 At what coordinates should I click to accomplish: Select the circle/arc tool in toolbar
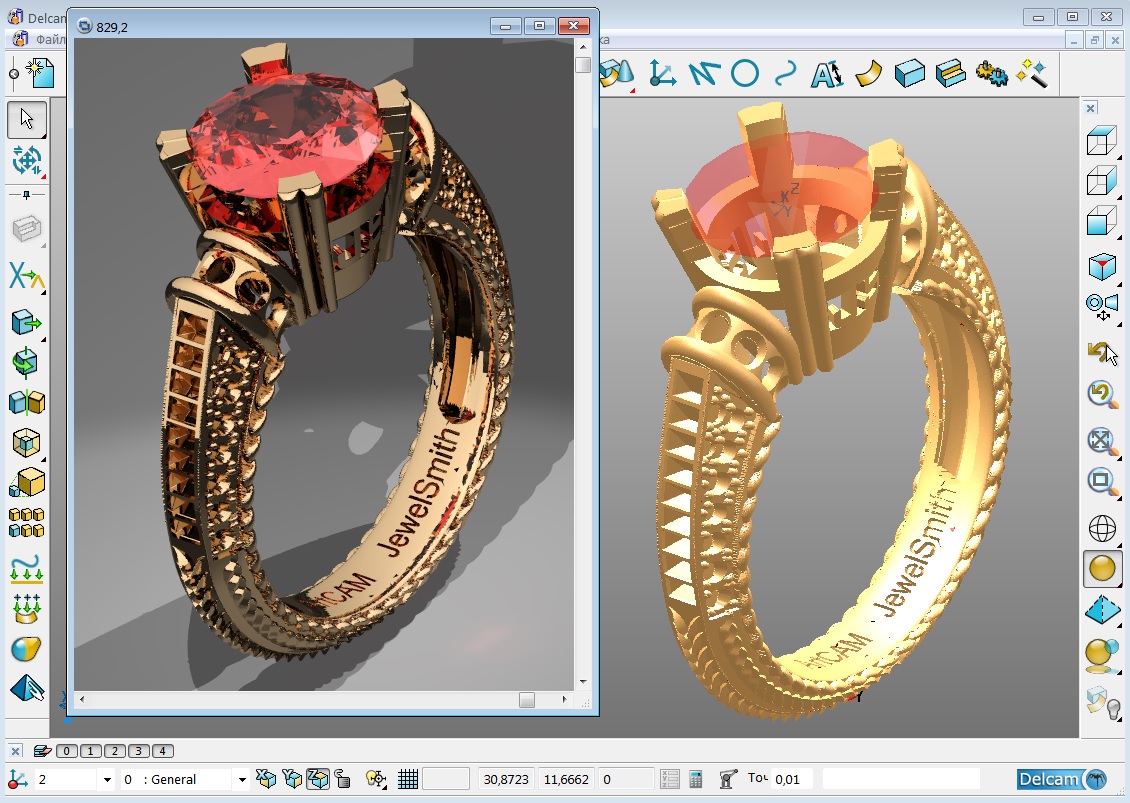[x=745, y=73]
